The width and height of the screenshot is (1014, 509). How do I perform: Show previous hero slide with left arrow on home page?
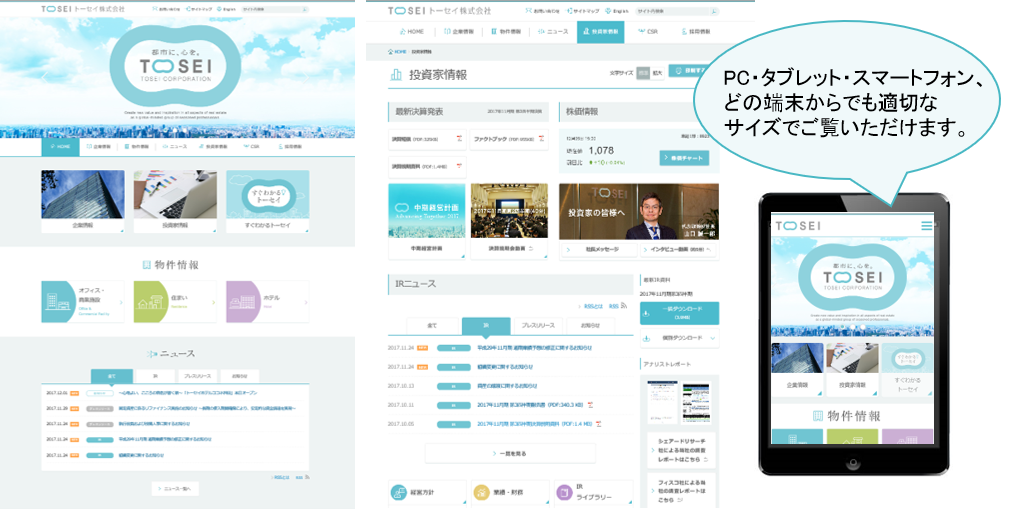coord(45,76)
